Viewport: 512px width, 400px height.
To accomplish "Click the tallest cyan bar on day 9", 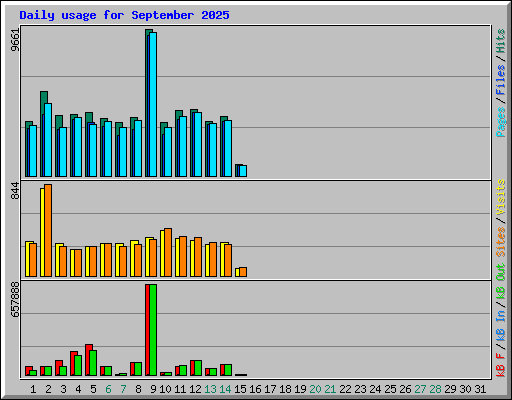I will [153, 104].
